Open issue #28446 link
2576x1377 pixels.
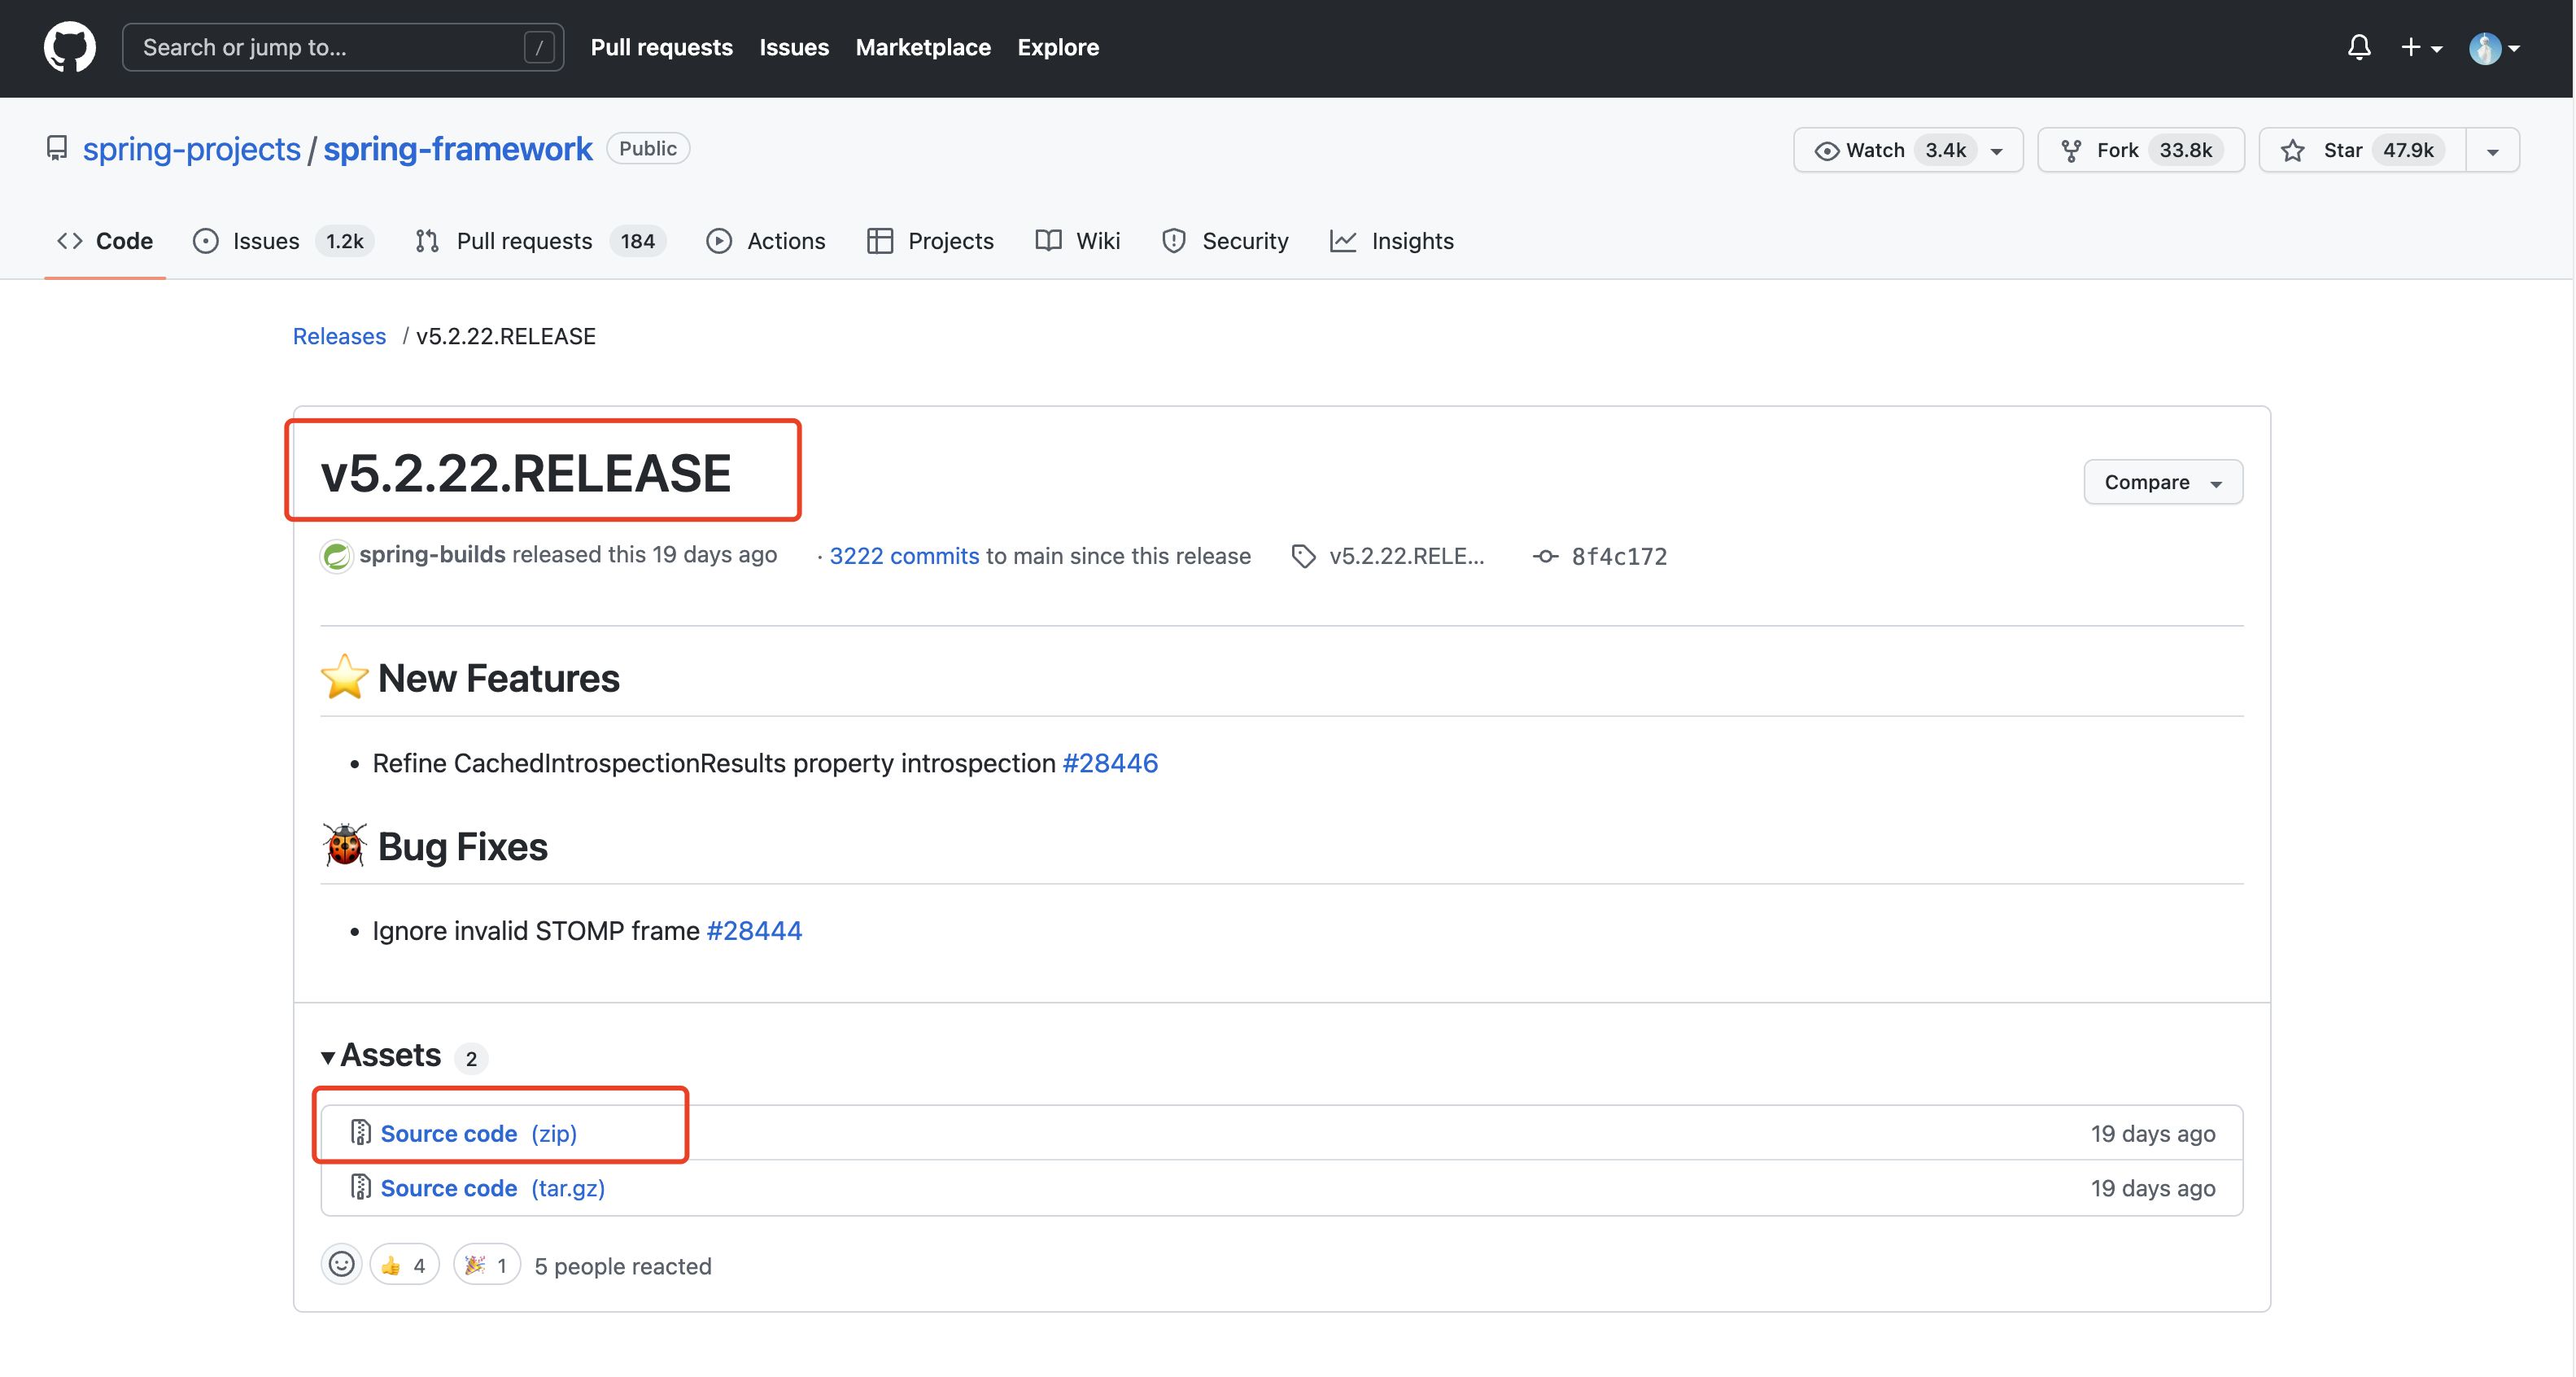pos(1109,762)
